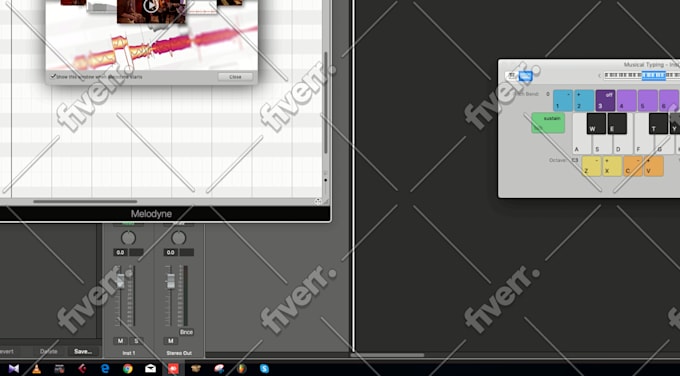Play black key W
The image size is (680, 376).
tap(596, 124)
